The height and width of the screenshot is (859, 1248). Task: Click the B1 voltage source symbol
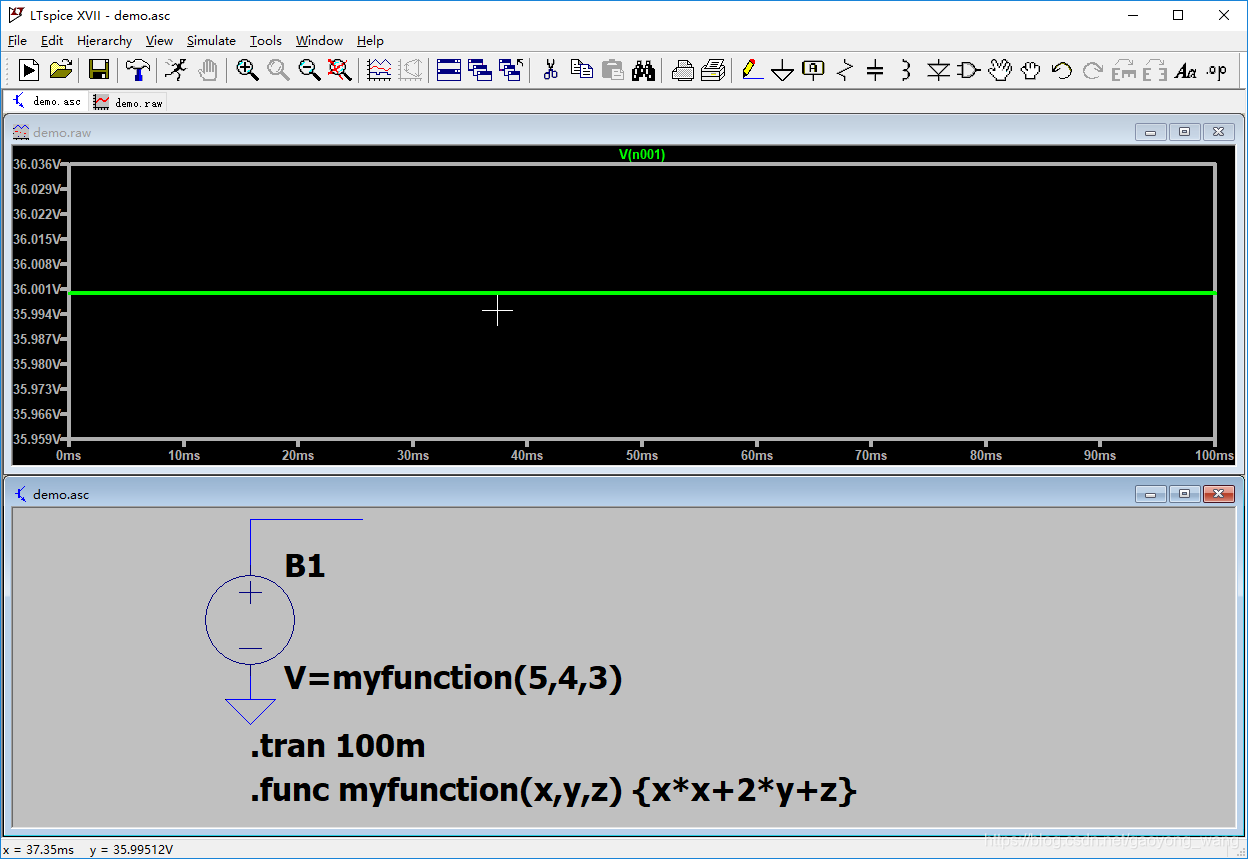[250, 620]
